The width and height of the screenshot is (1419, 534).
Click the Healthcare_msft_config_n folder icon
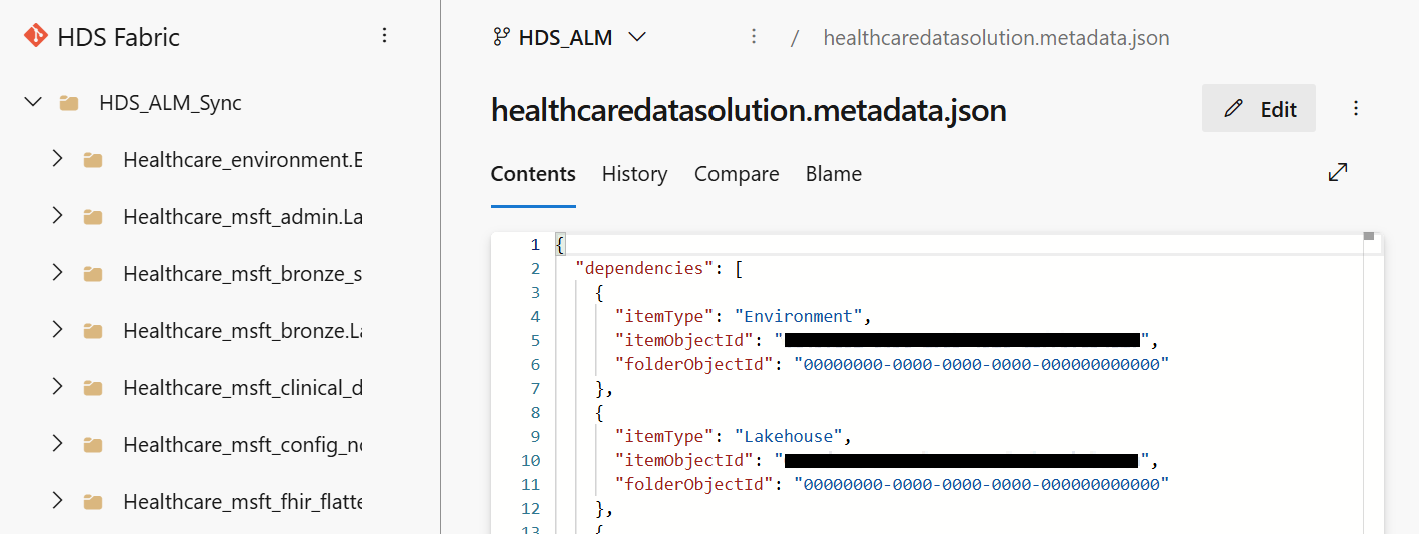tap(93, 444)
